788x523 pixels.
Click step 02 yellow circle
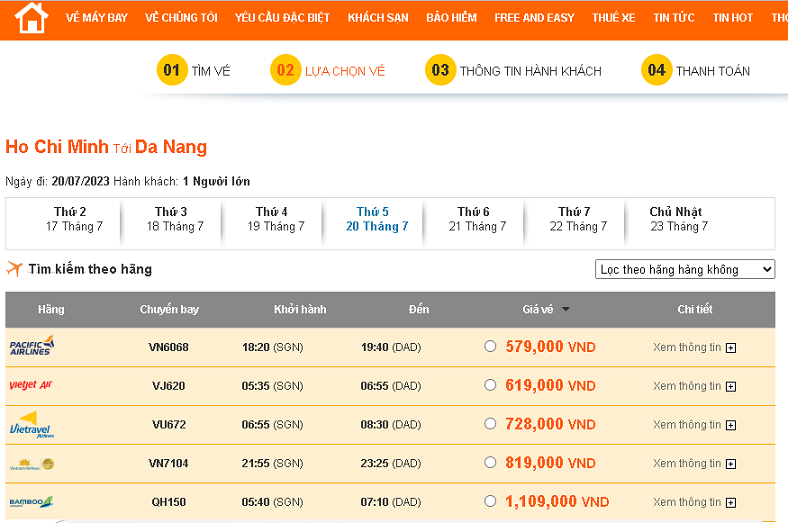[x=285, y=70]
